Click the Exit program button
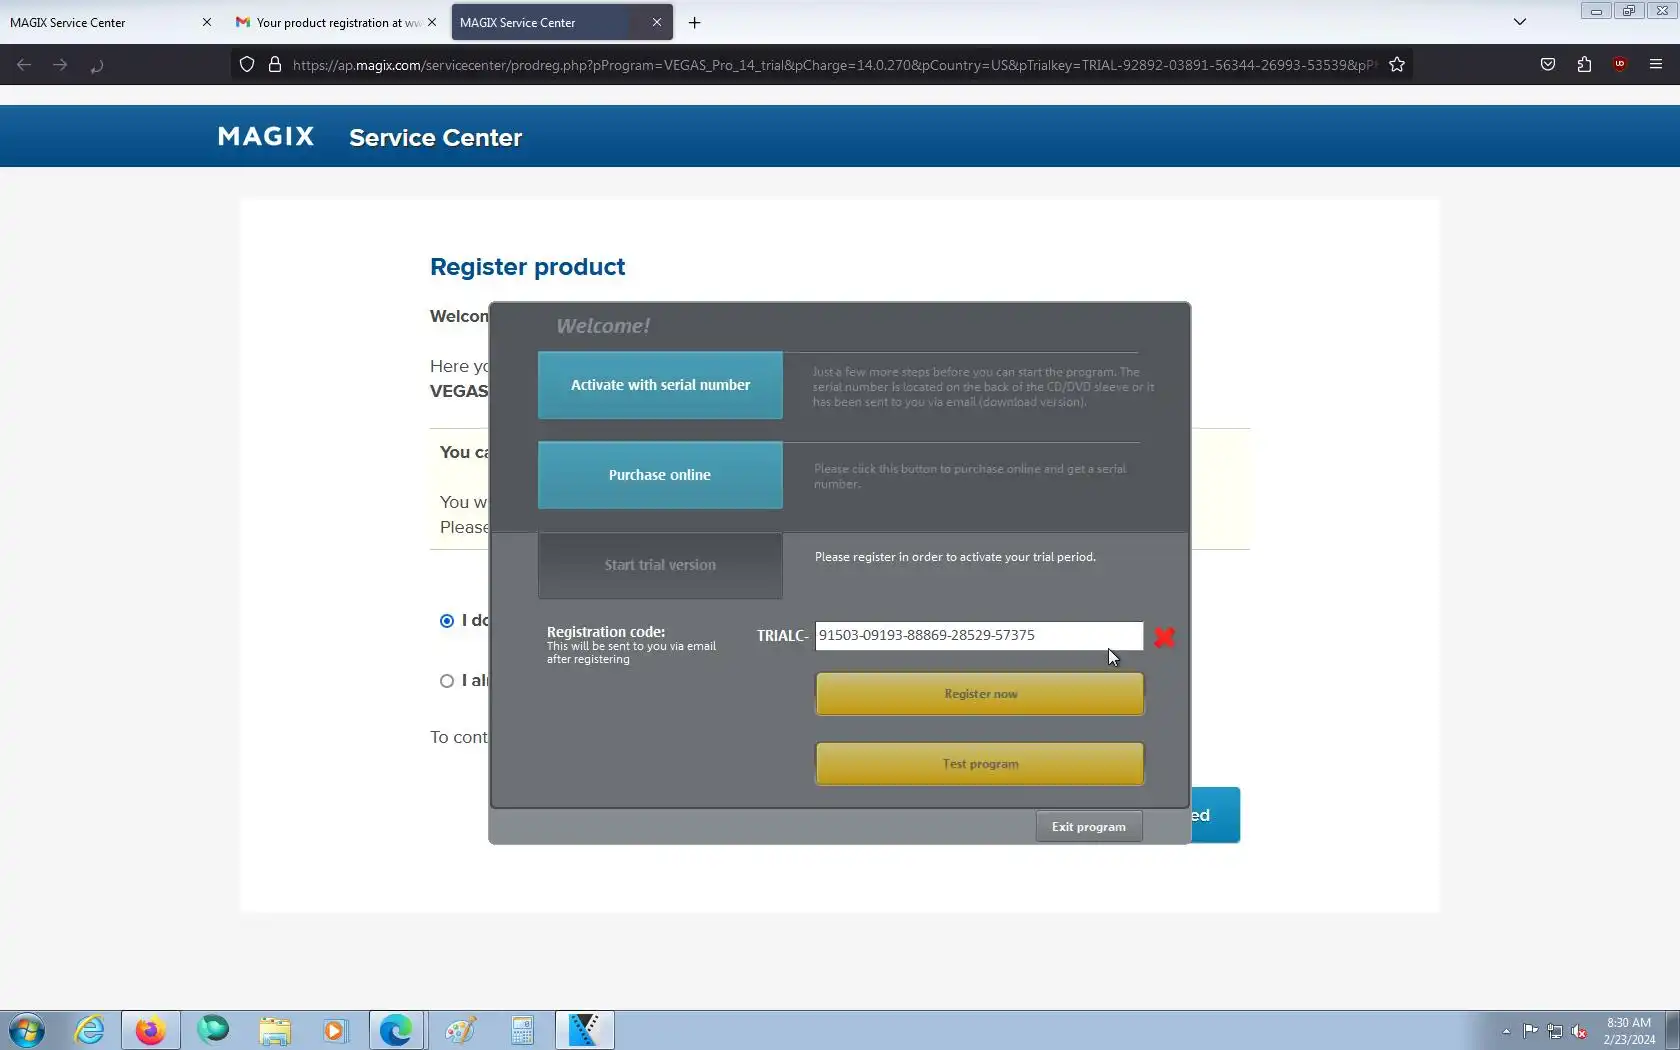 (1089, 827)
